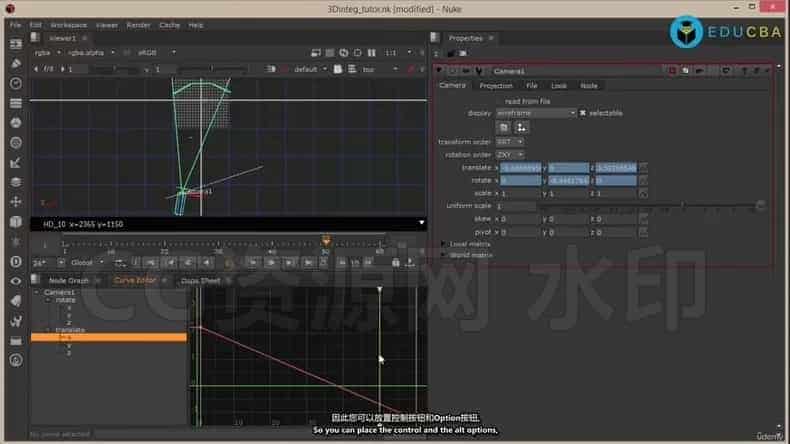This screenshot has height=444, width=790.
Task: Click the rotate y value field
Action: [x=568, y=180]
